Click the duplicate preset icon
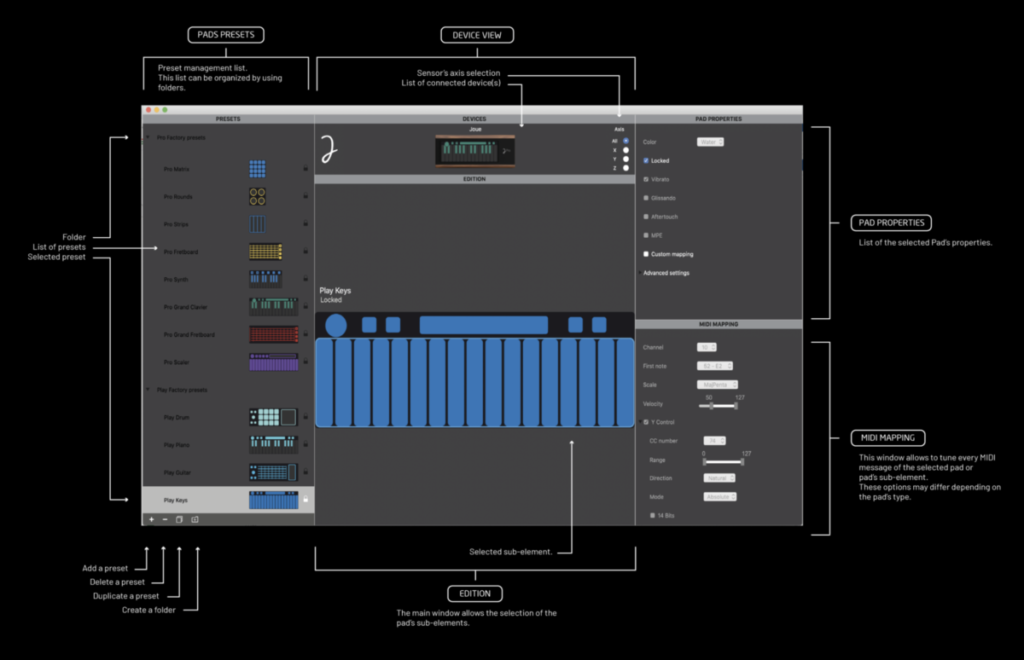Screen dimensions: 1024x660 click(x=180, y=519)
